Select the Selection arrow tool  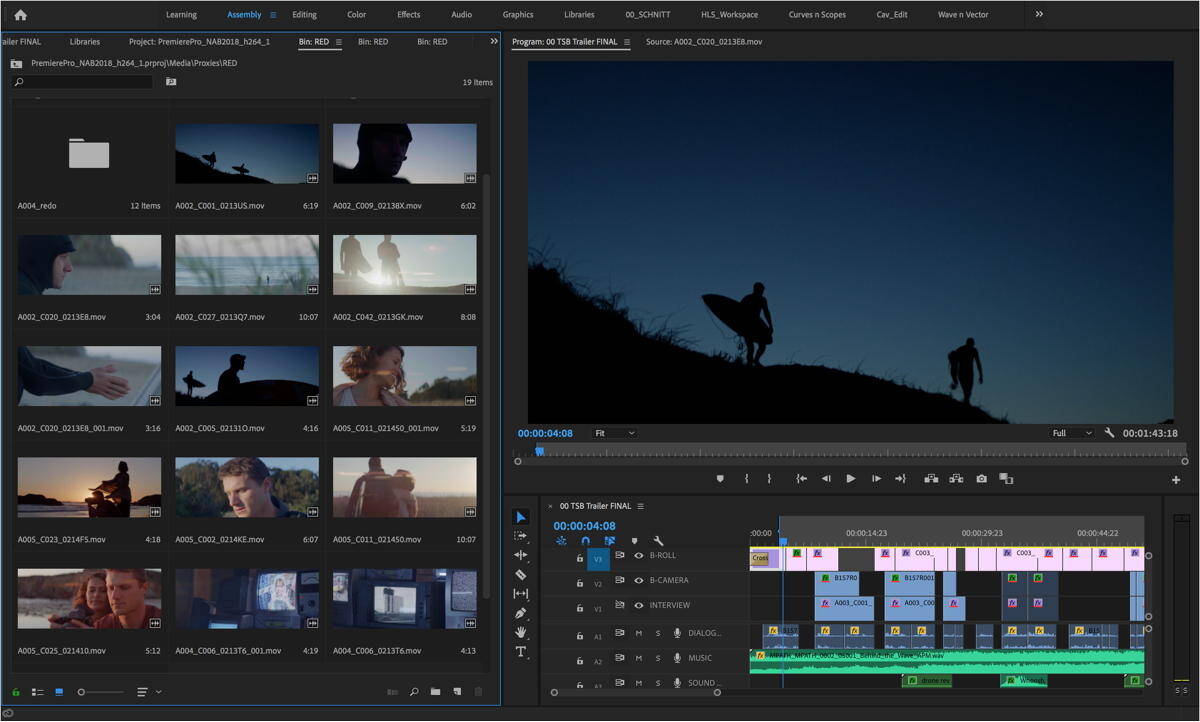click(x=521, y=517)
